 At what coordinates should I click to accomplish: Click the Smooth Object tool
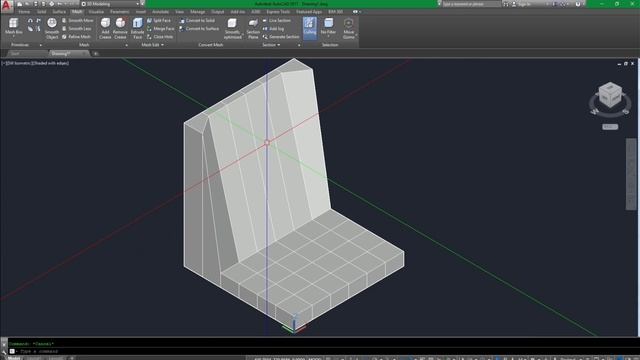[x=52, y=29]
